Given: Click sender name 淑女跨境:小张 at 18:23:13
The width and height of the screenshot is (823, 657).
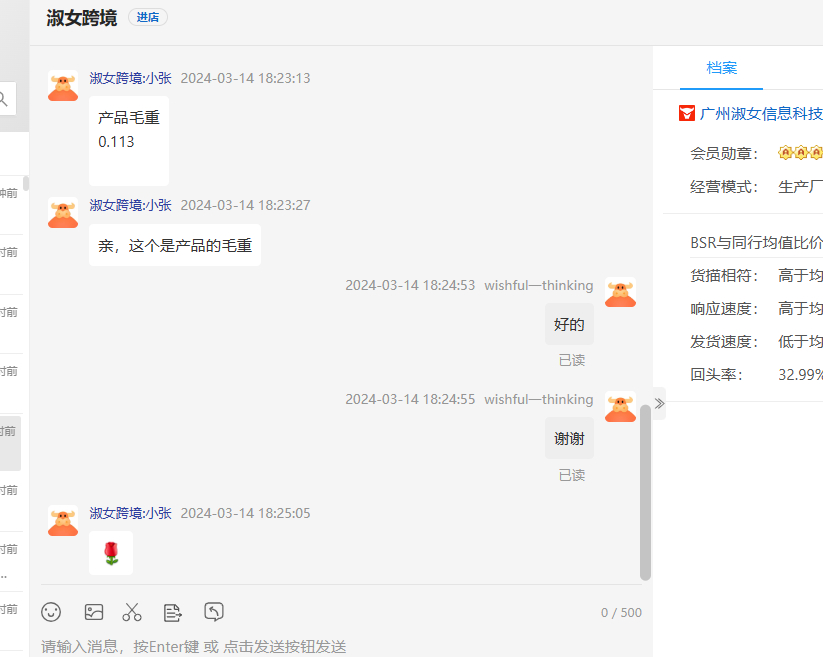Looking at the screenshot, I should pos(130,78).
